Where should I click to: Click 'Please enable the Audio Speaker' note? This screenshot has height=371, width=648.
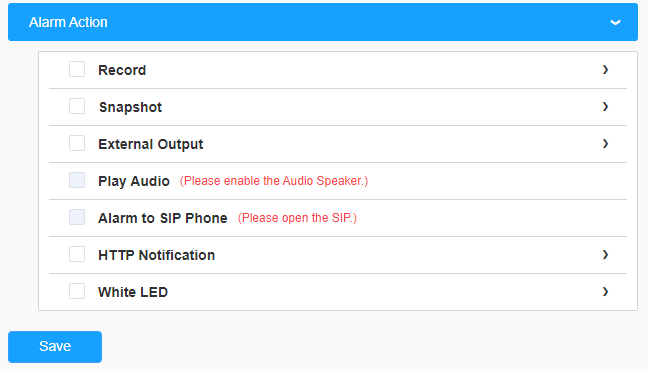pyautogui.click(x=274, y=181)
